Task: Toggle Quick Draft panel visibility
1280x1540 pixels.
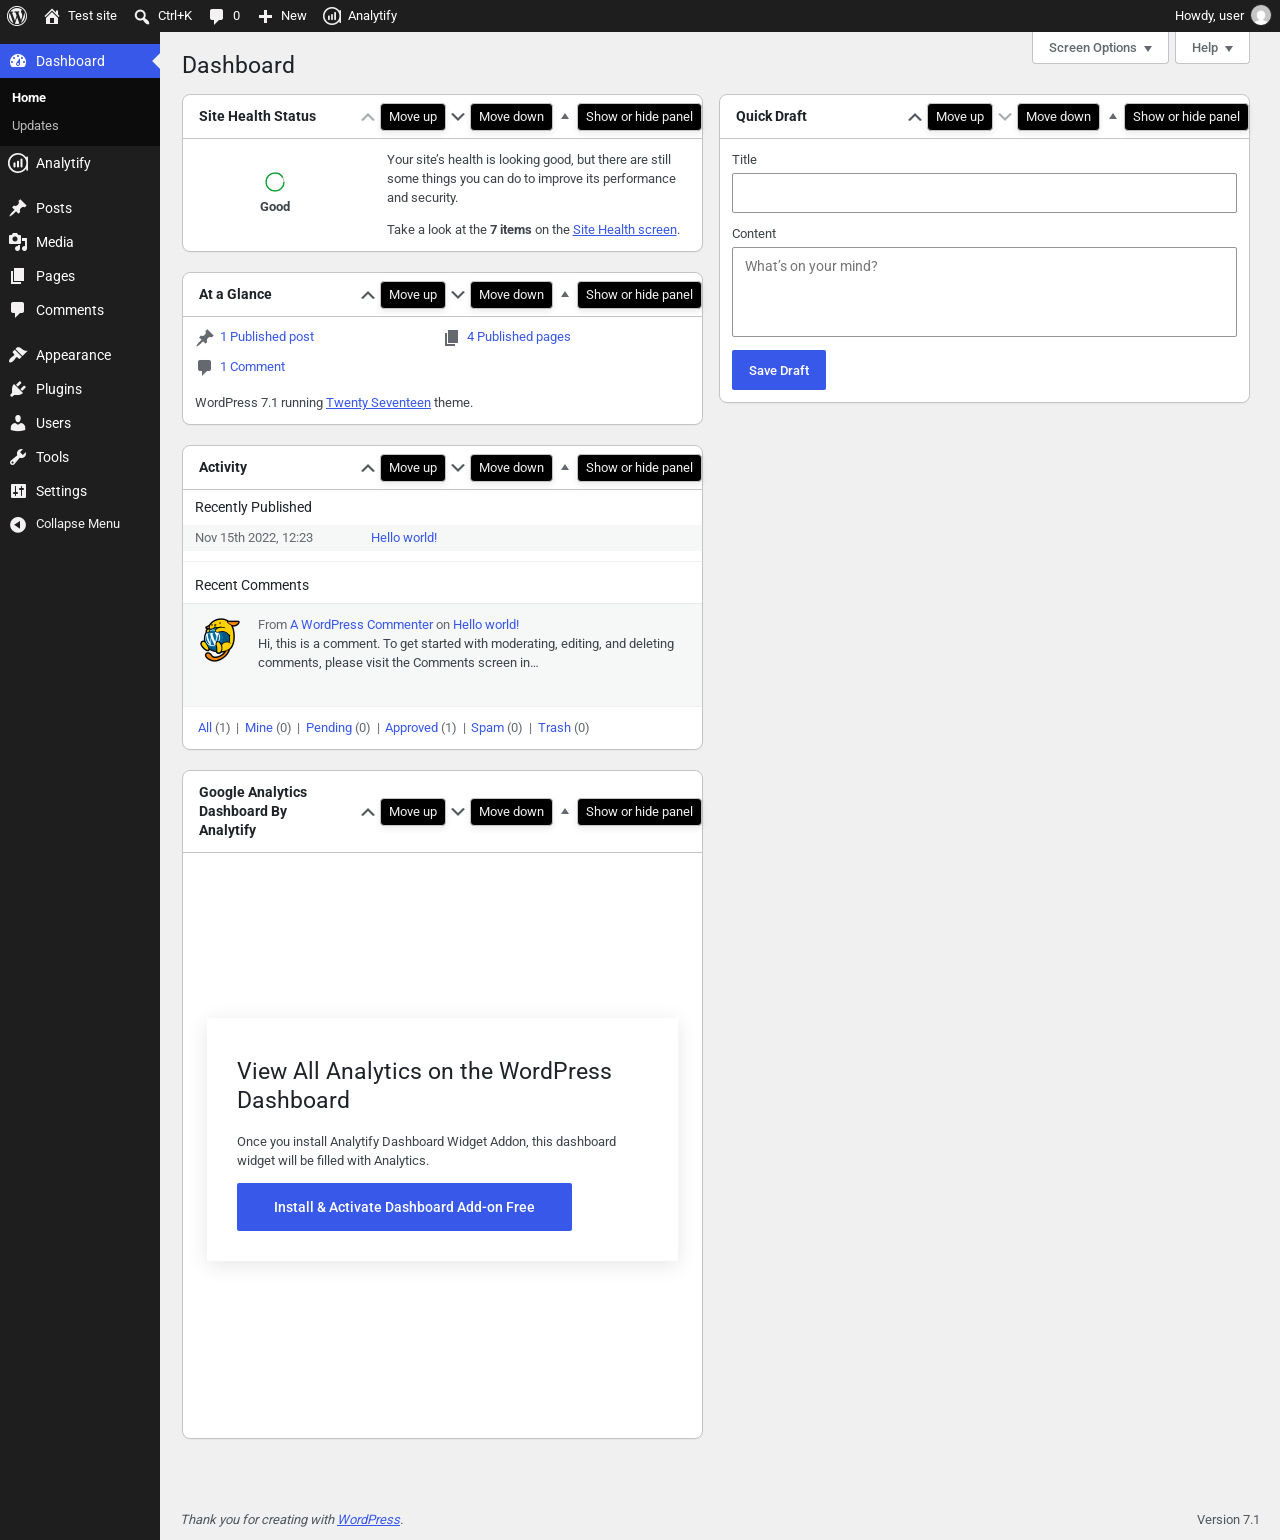Action: (1112, 117)
